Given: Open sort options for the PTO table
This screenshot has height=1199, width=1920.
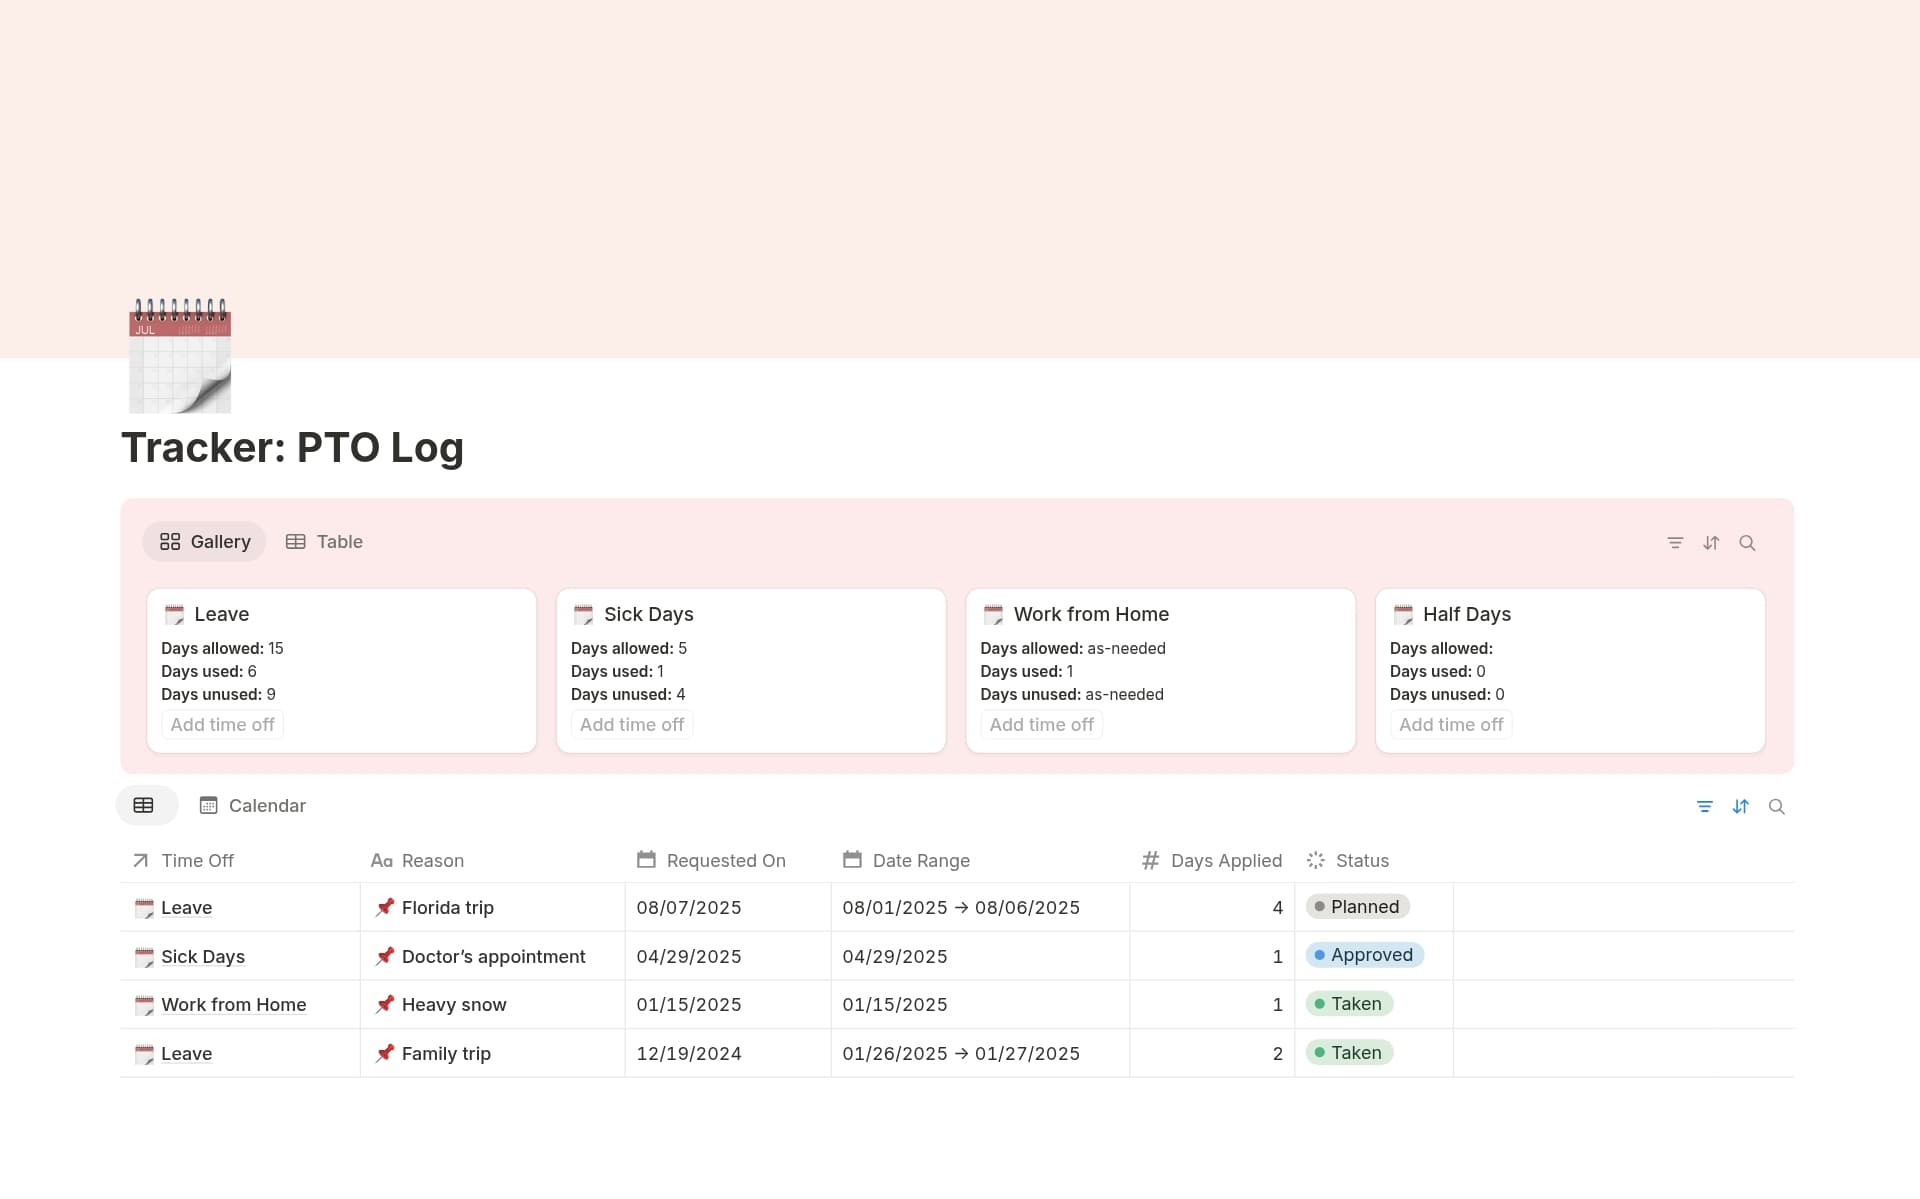Looking at the screenshot, I should point(1741,806).
